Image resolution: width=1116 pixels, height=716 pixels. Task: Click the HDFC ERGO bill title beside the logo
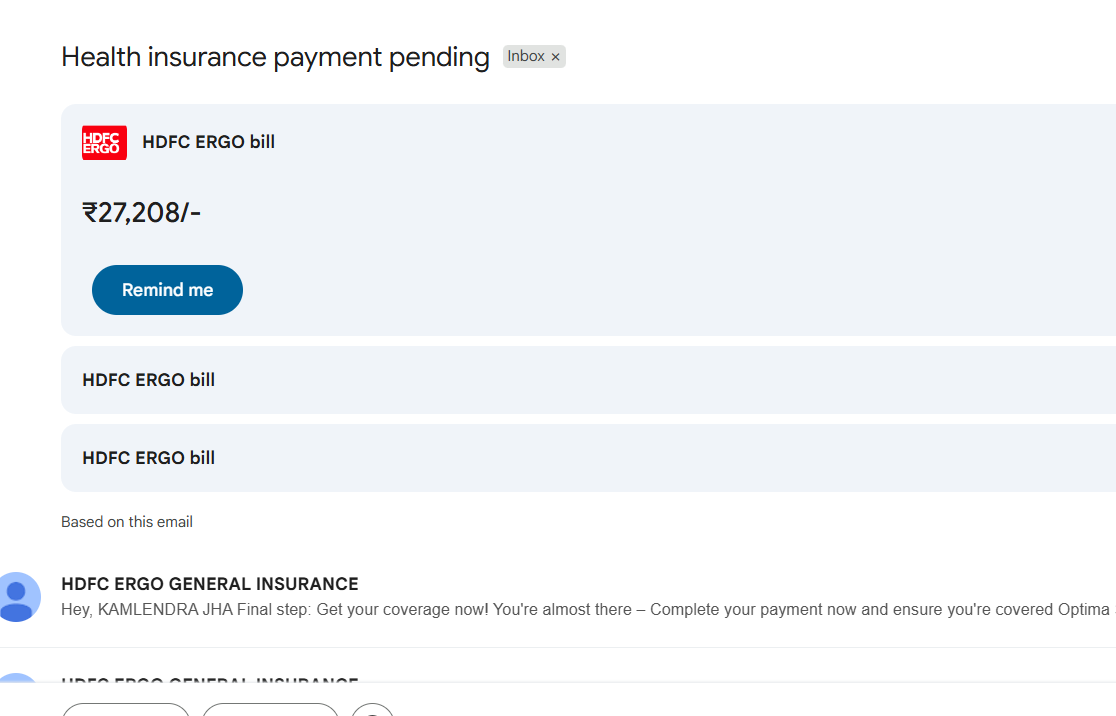click(209, 142)
